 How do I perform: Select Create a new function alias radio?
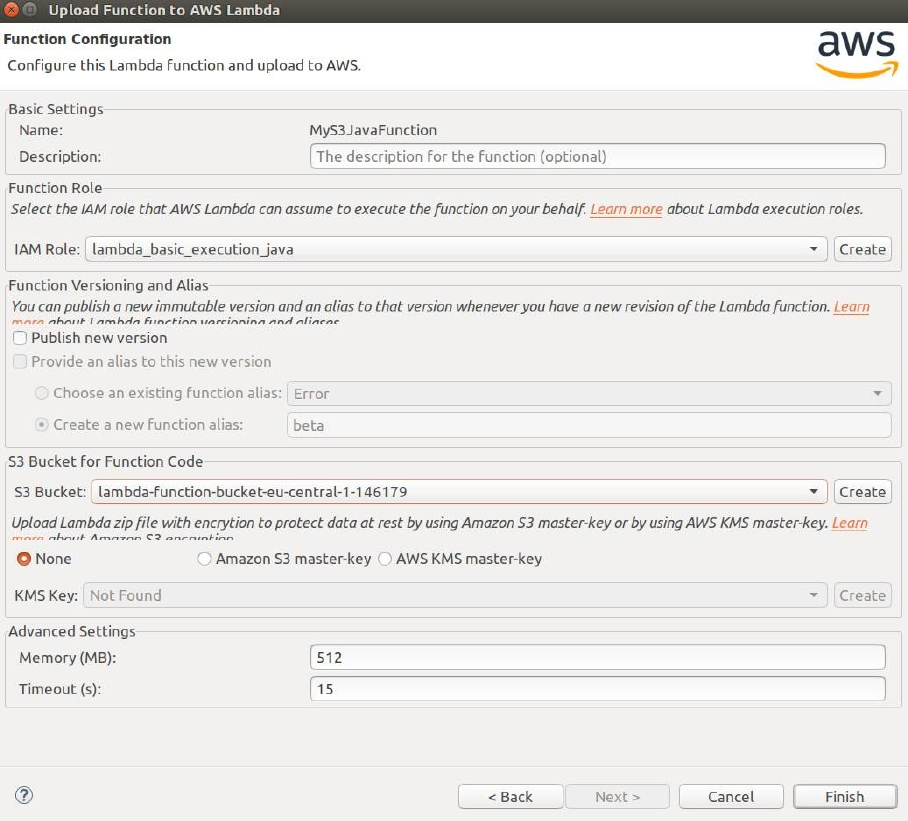click(42, 424)
